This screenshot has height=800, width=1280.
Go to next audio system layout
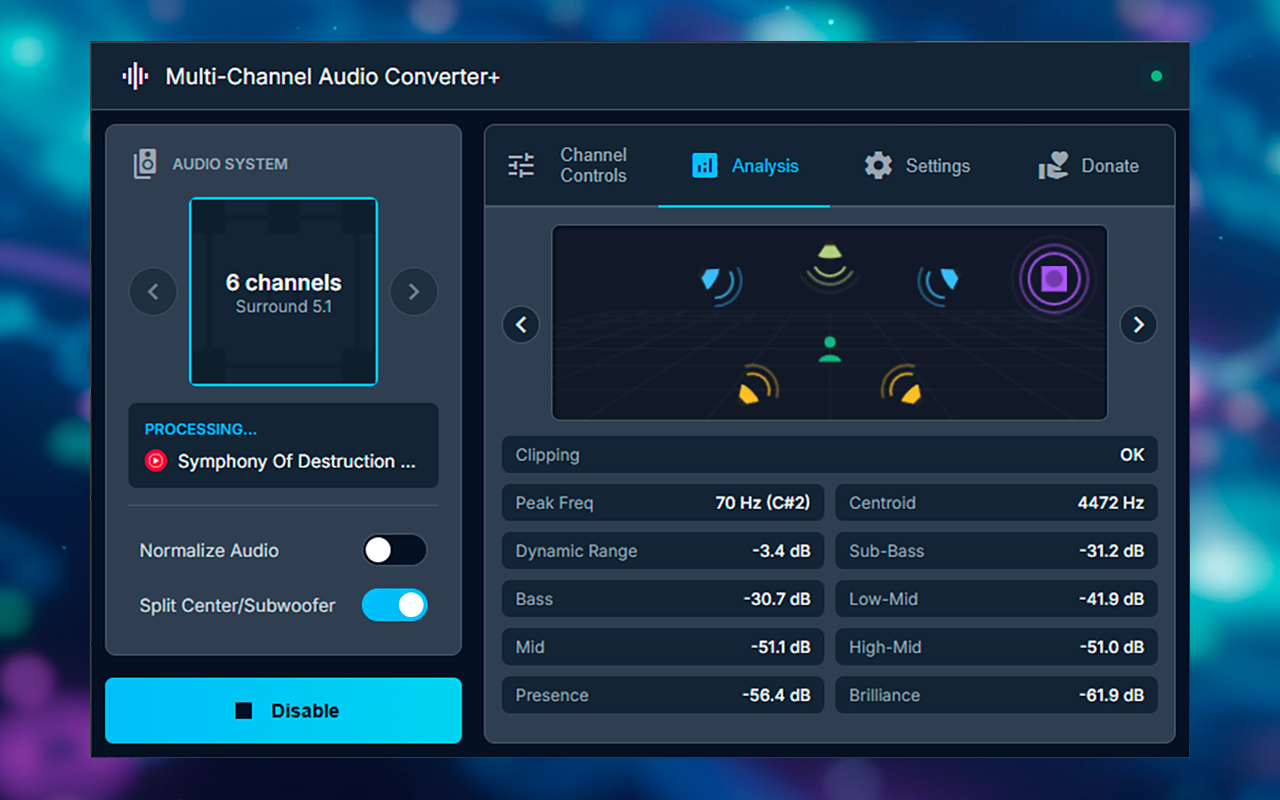click(413, 292)
